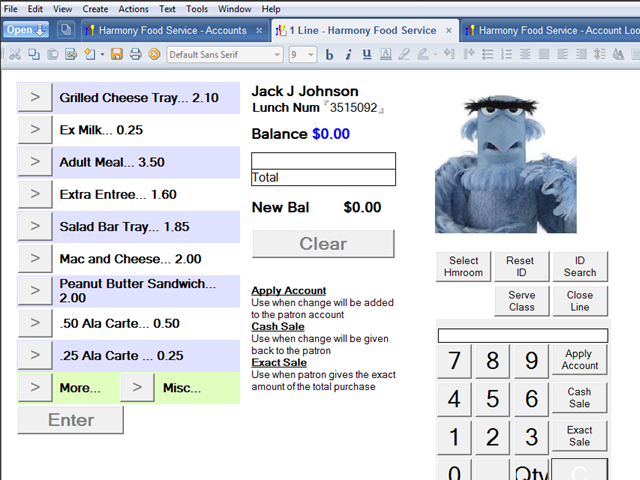Click the Apply Account keypad button

[x=580, y=360]
